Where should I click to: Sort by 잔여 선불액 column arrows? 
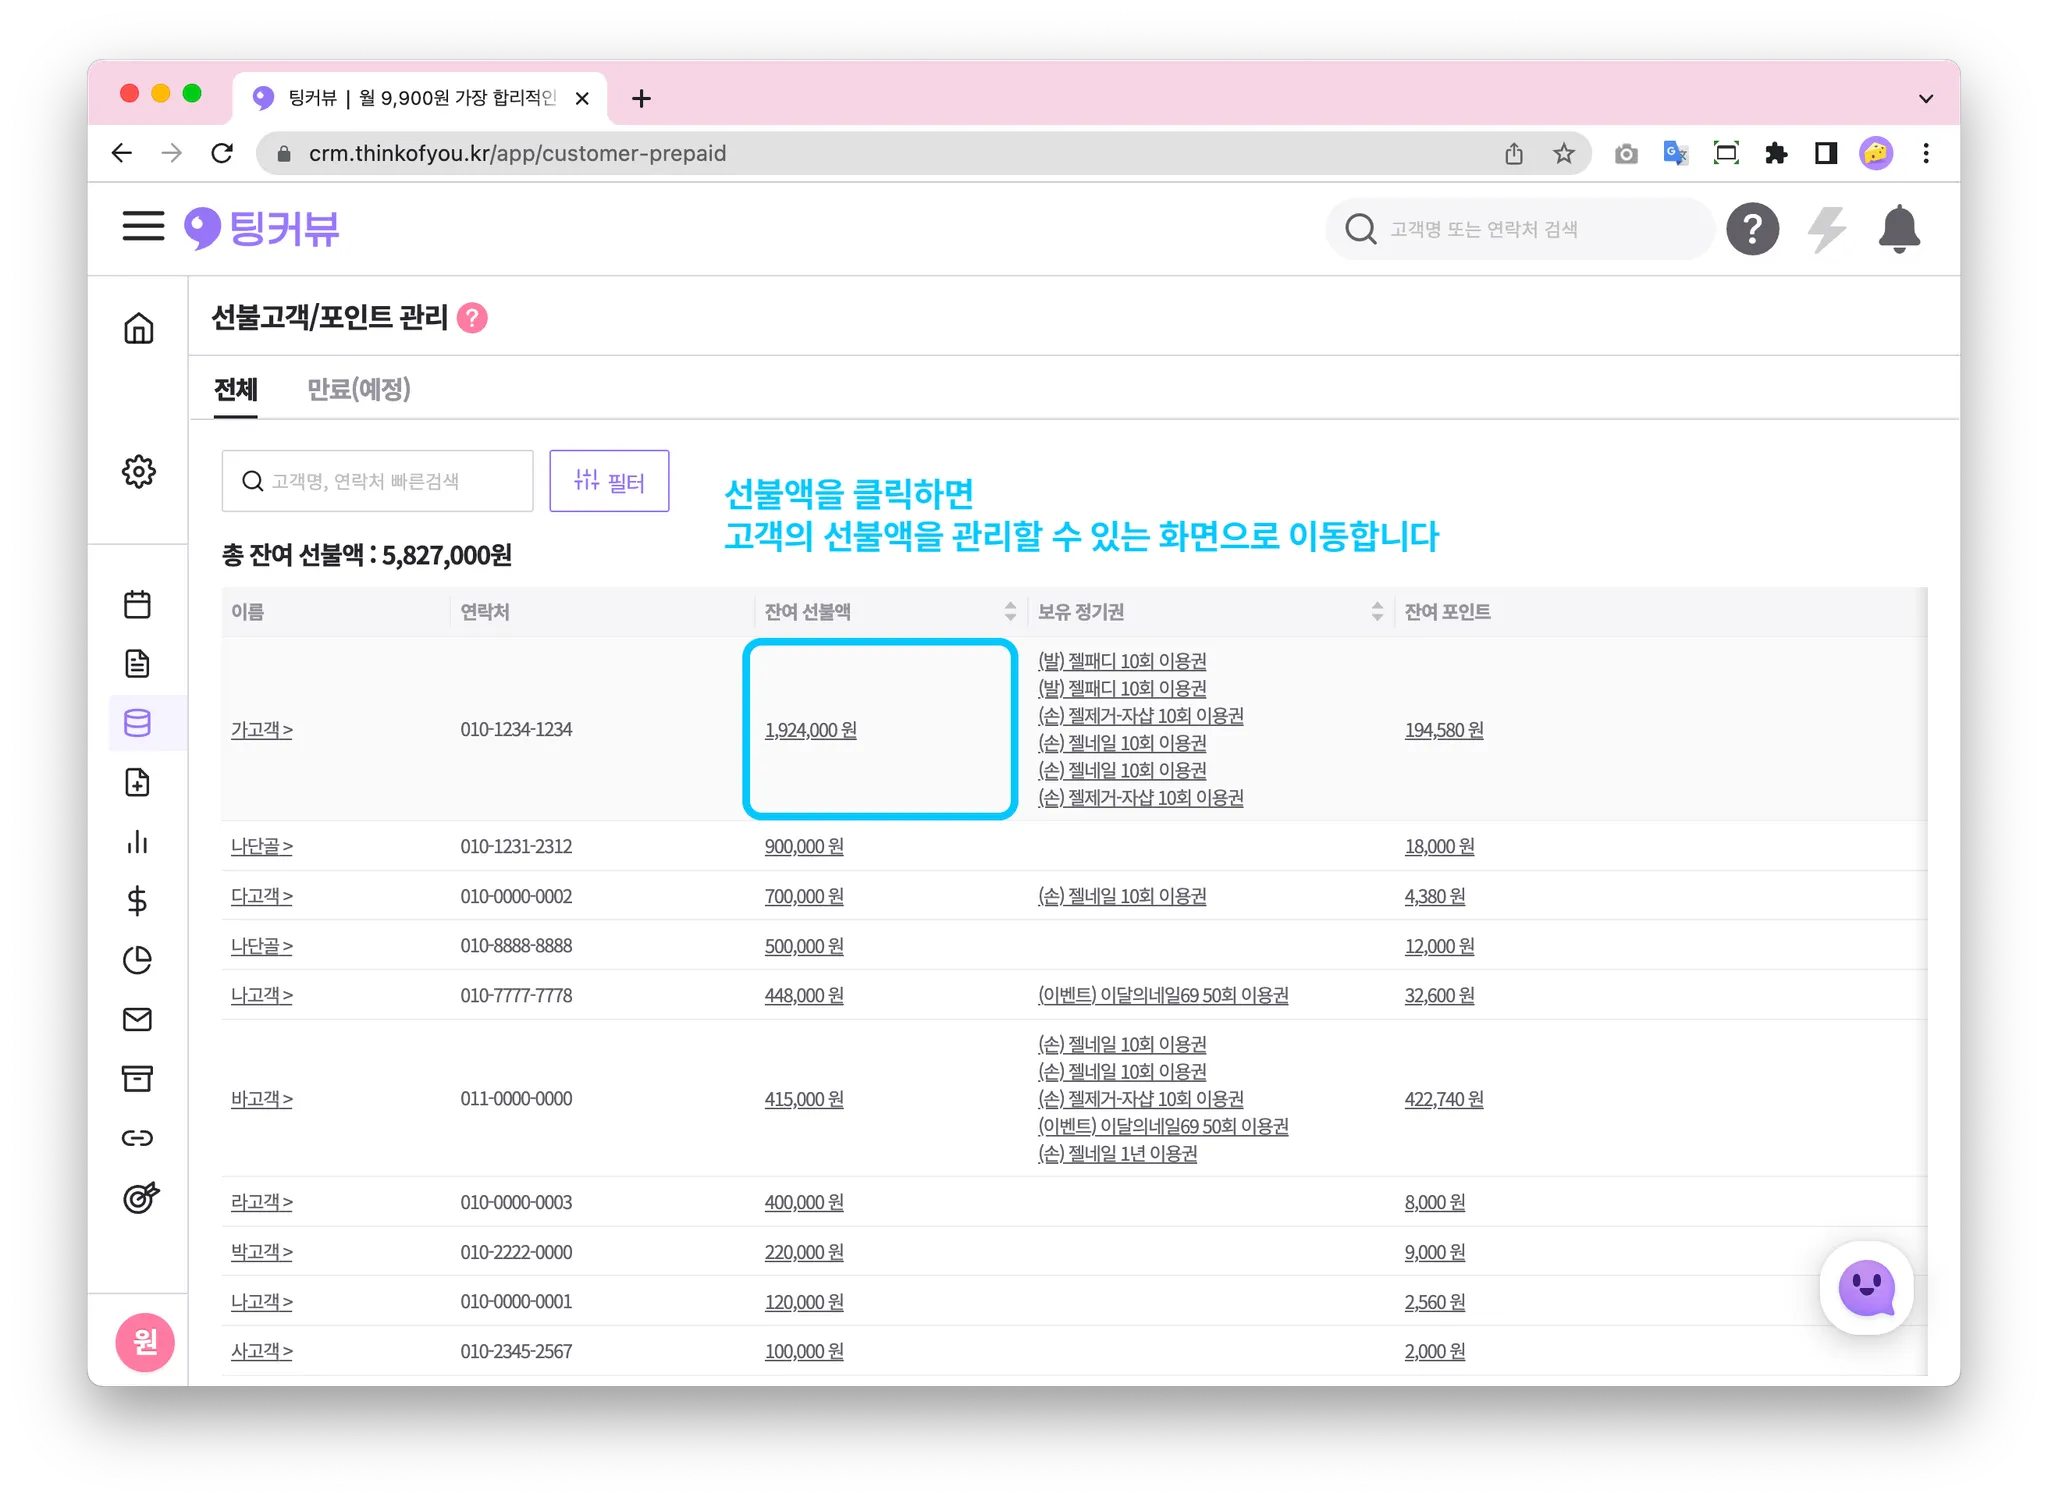click(1010, 611)
